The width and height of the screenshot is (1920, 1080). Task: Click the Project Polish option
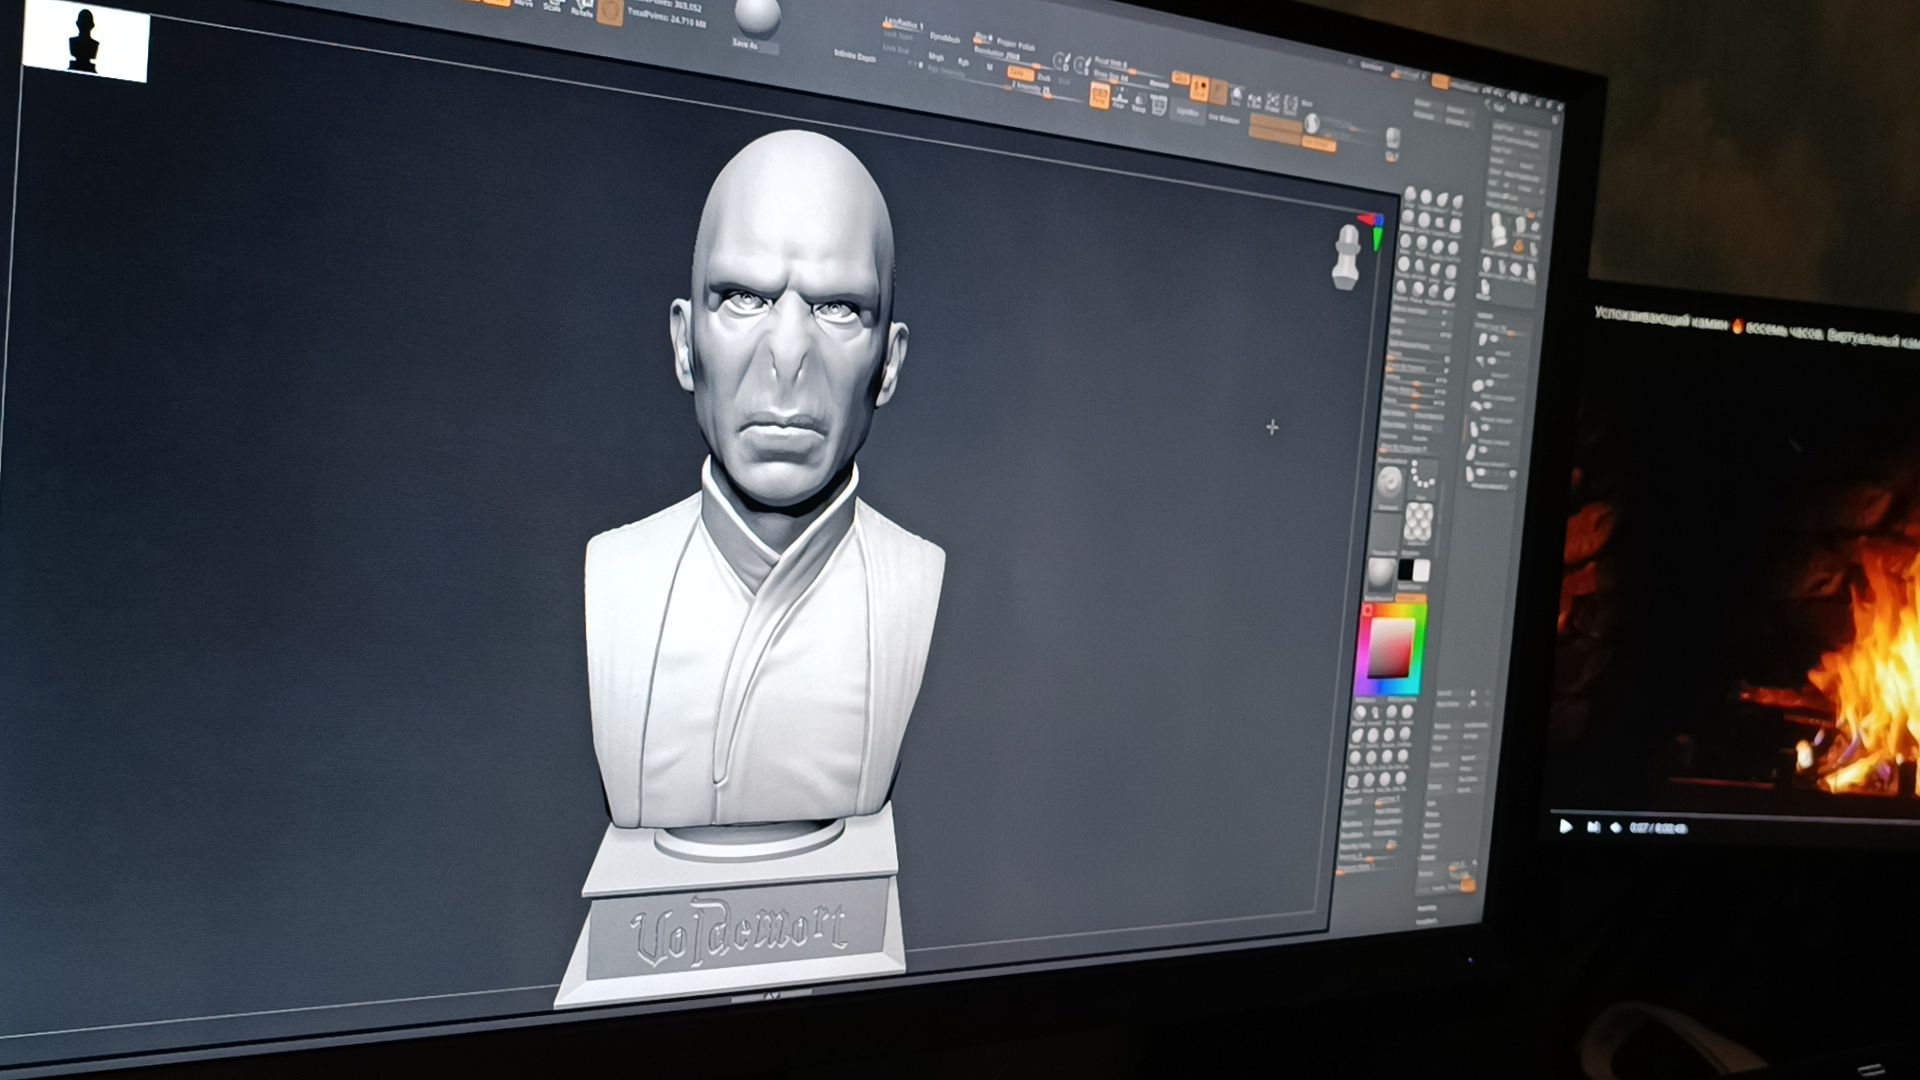click(1016, 45)
